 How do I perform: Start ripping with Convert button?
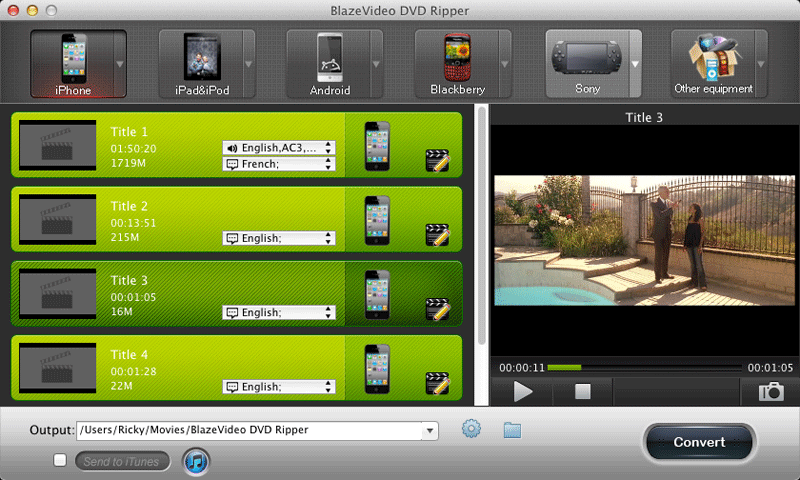point(699,442)
